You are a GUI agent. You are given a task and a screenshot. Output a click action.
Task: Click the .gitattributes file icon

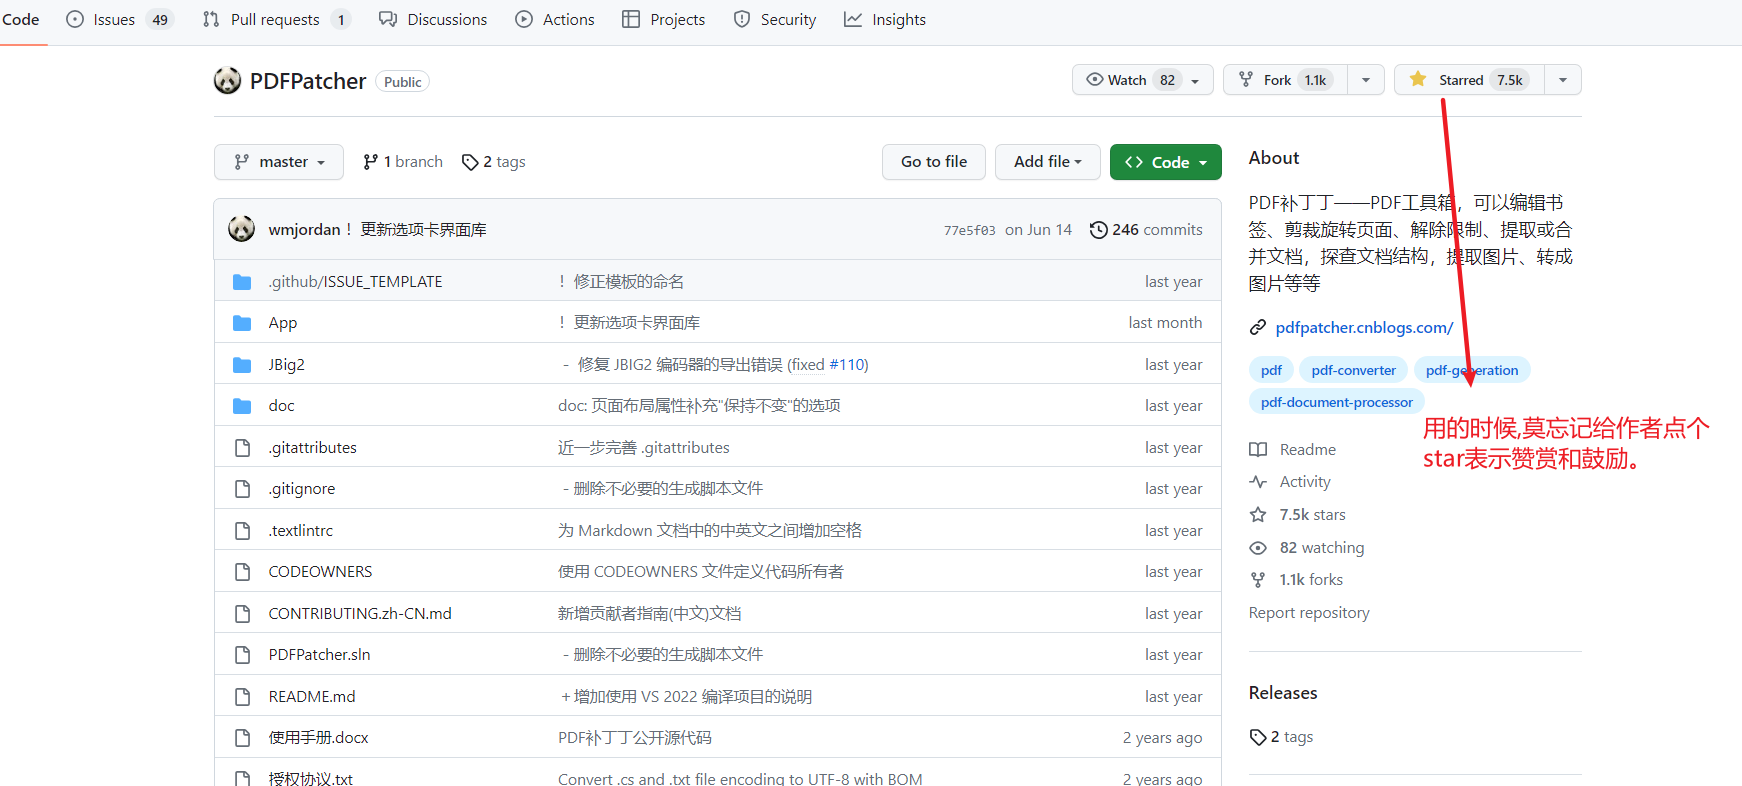tap(242, 448)
